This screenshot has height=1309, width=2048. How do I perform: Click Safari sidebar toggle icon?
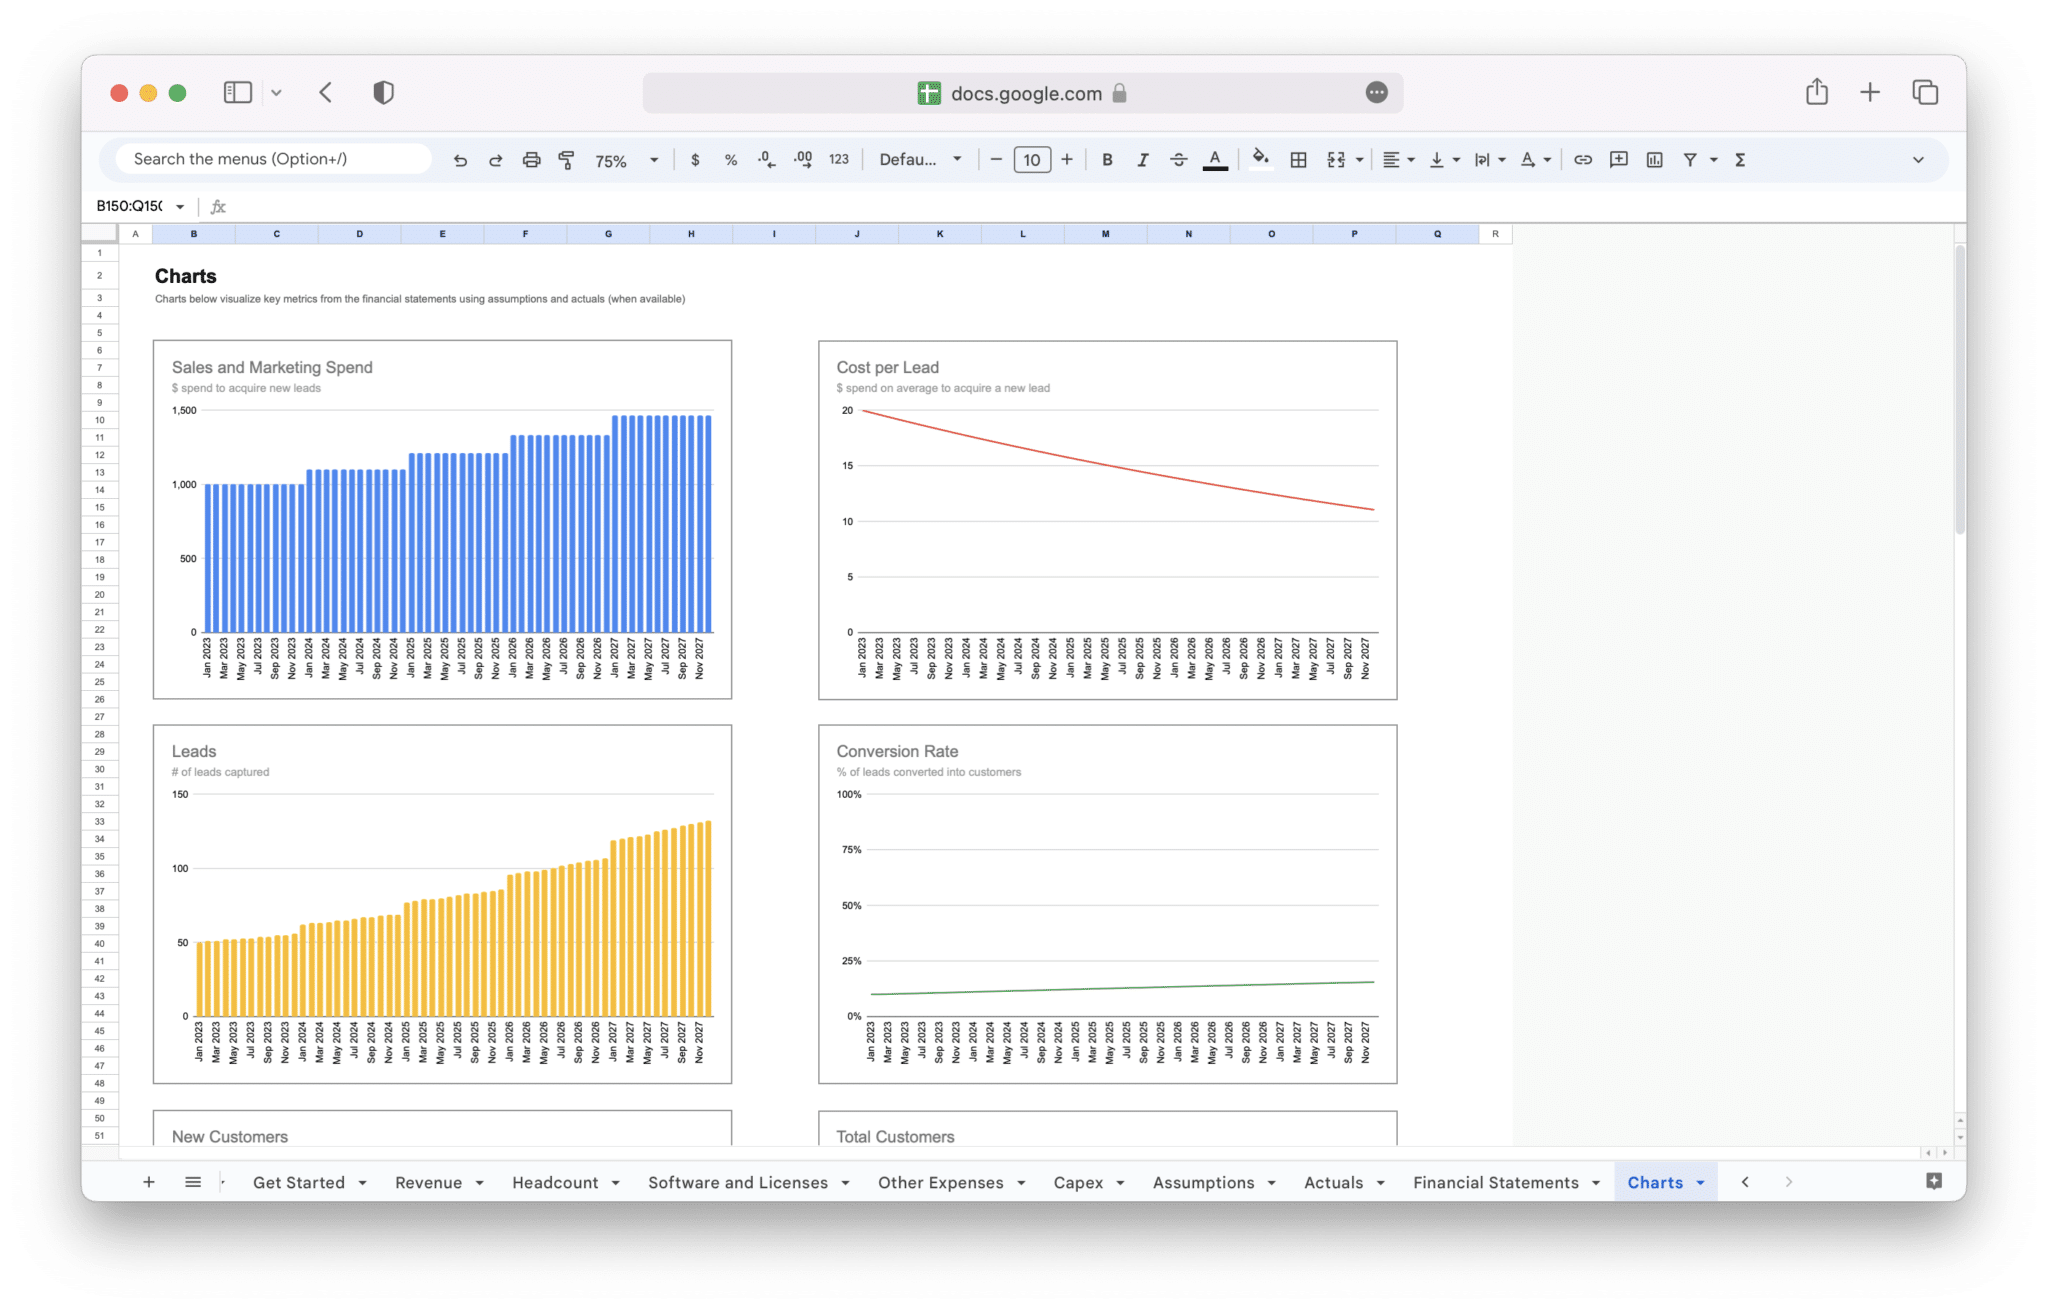coord(237,92)
